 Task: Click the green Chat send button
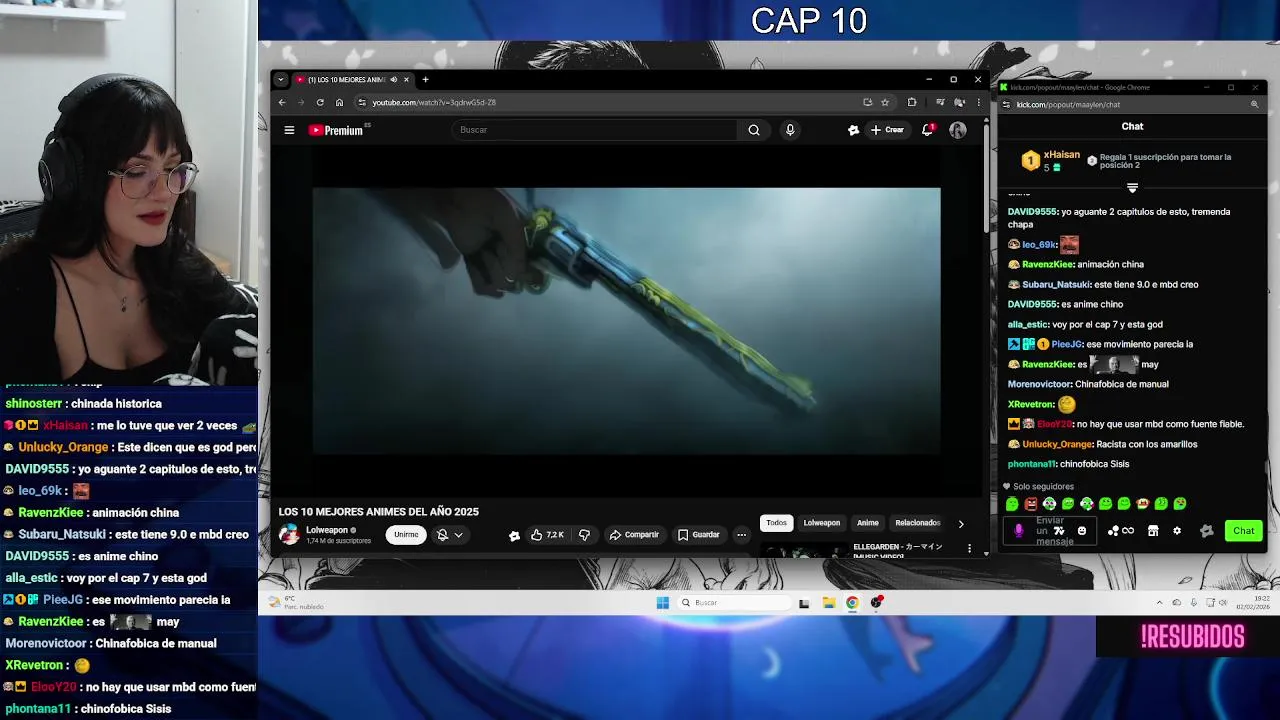(1244, 531)
